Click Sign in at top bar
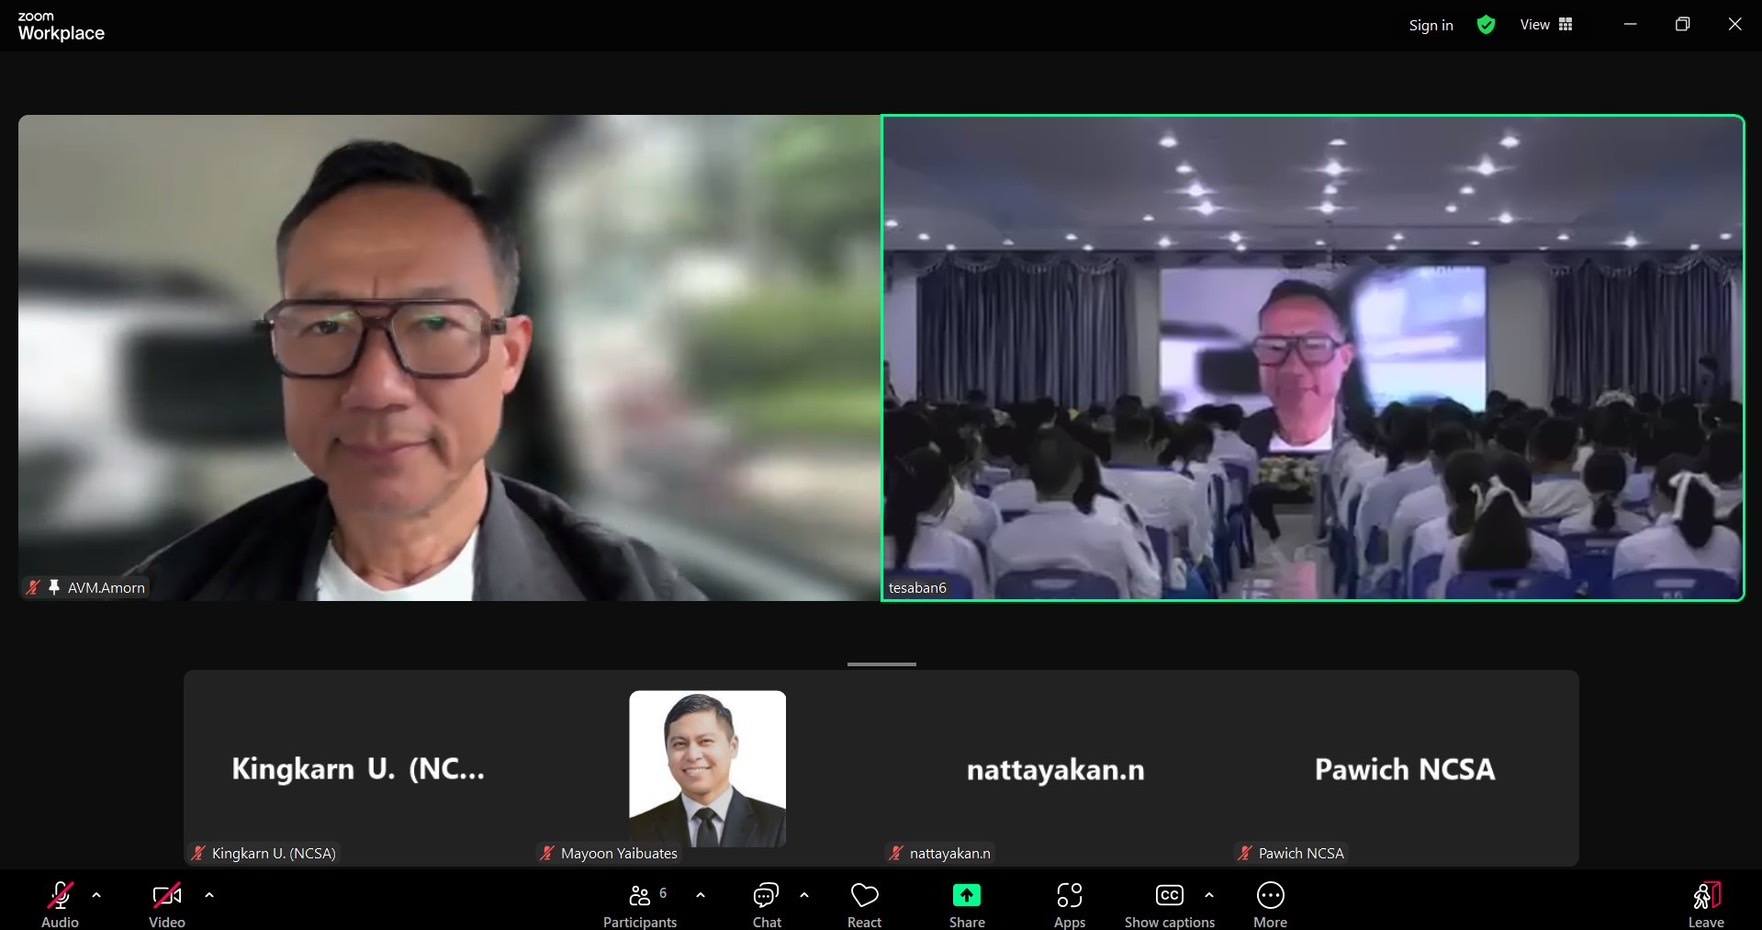 (x=1431, y=25)
